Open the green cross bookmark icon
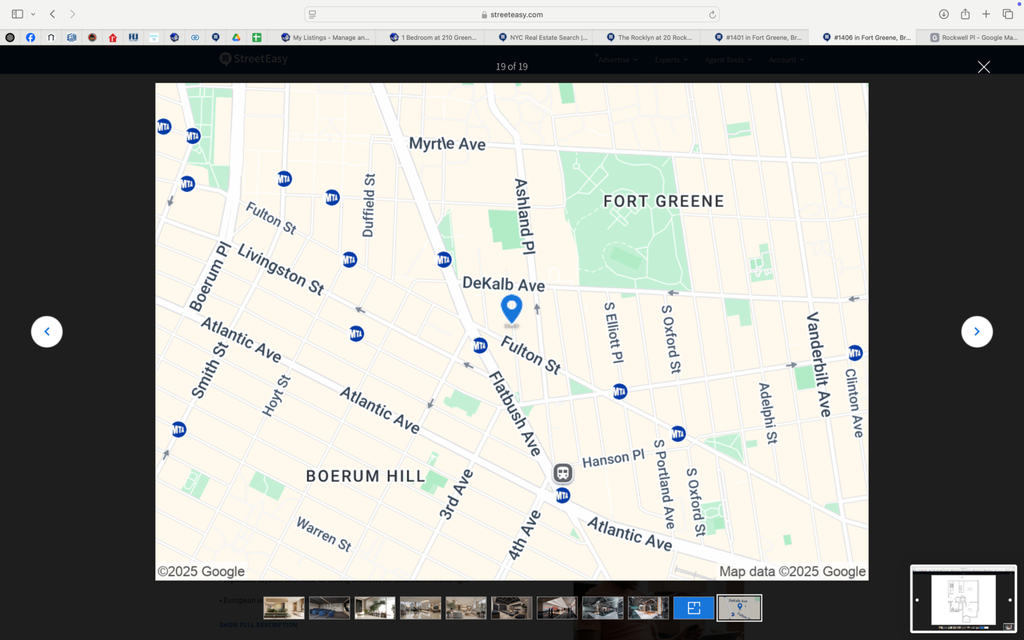The width and height of the screenshot is (1024, 640). pos(257,37)
